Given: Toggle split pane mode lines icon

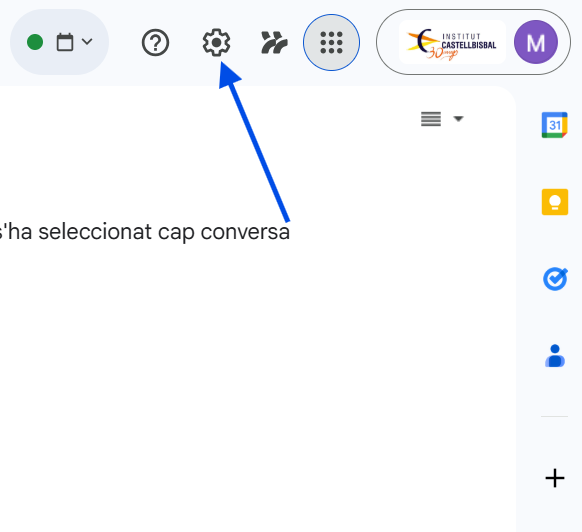Looking at the screenshot, I should (431, 119).
